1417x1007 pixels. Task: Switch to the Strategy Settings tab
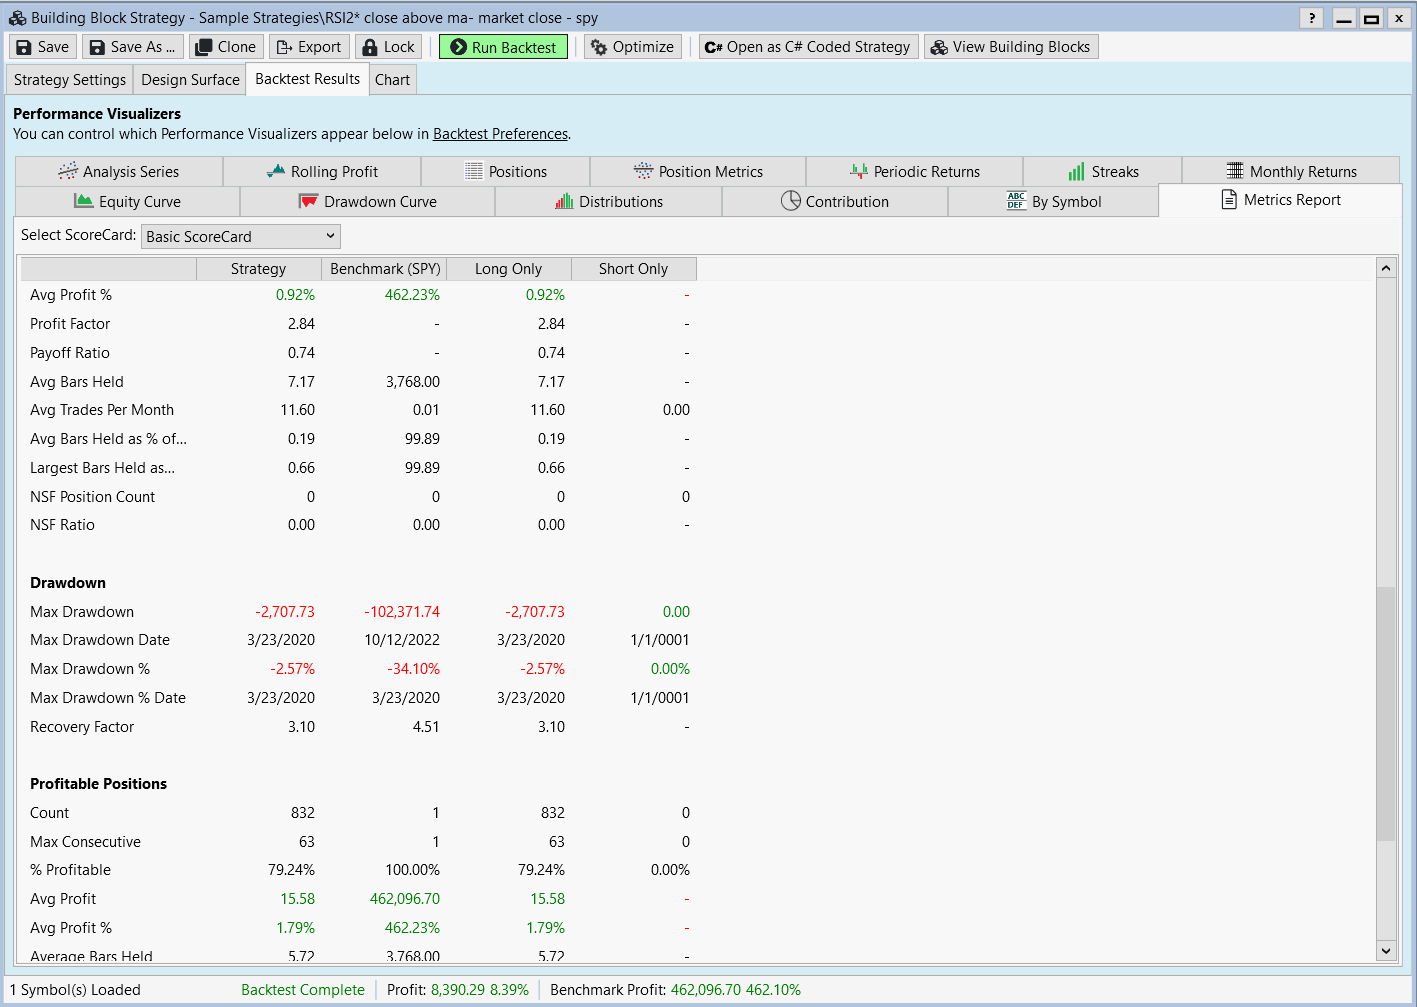coord(70,80)
